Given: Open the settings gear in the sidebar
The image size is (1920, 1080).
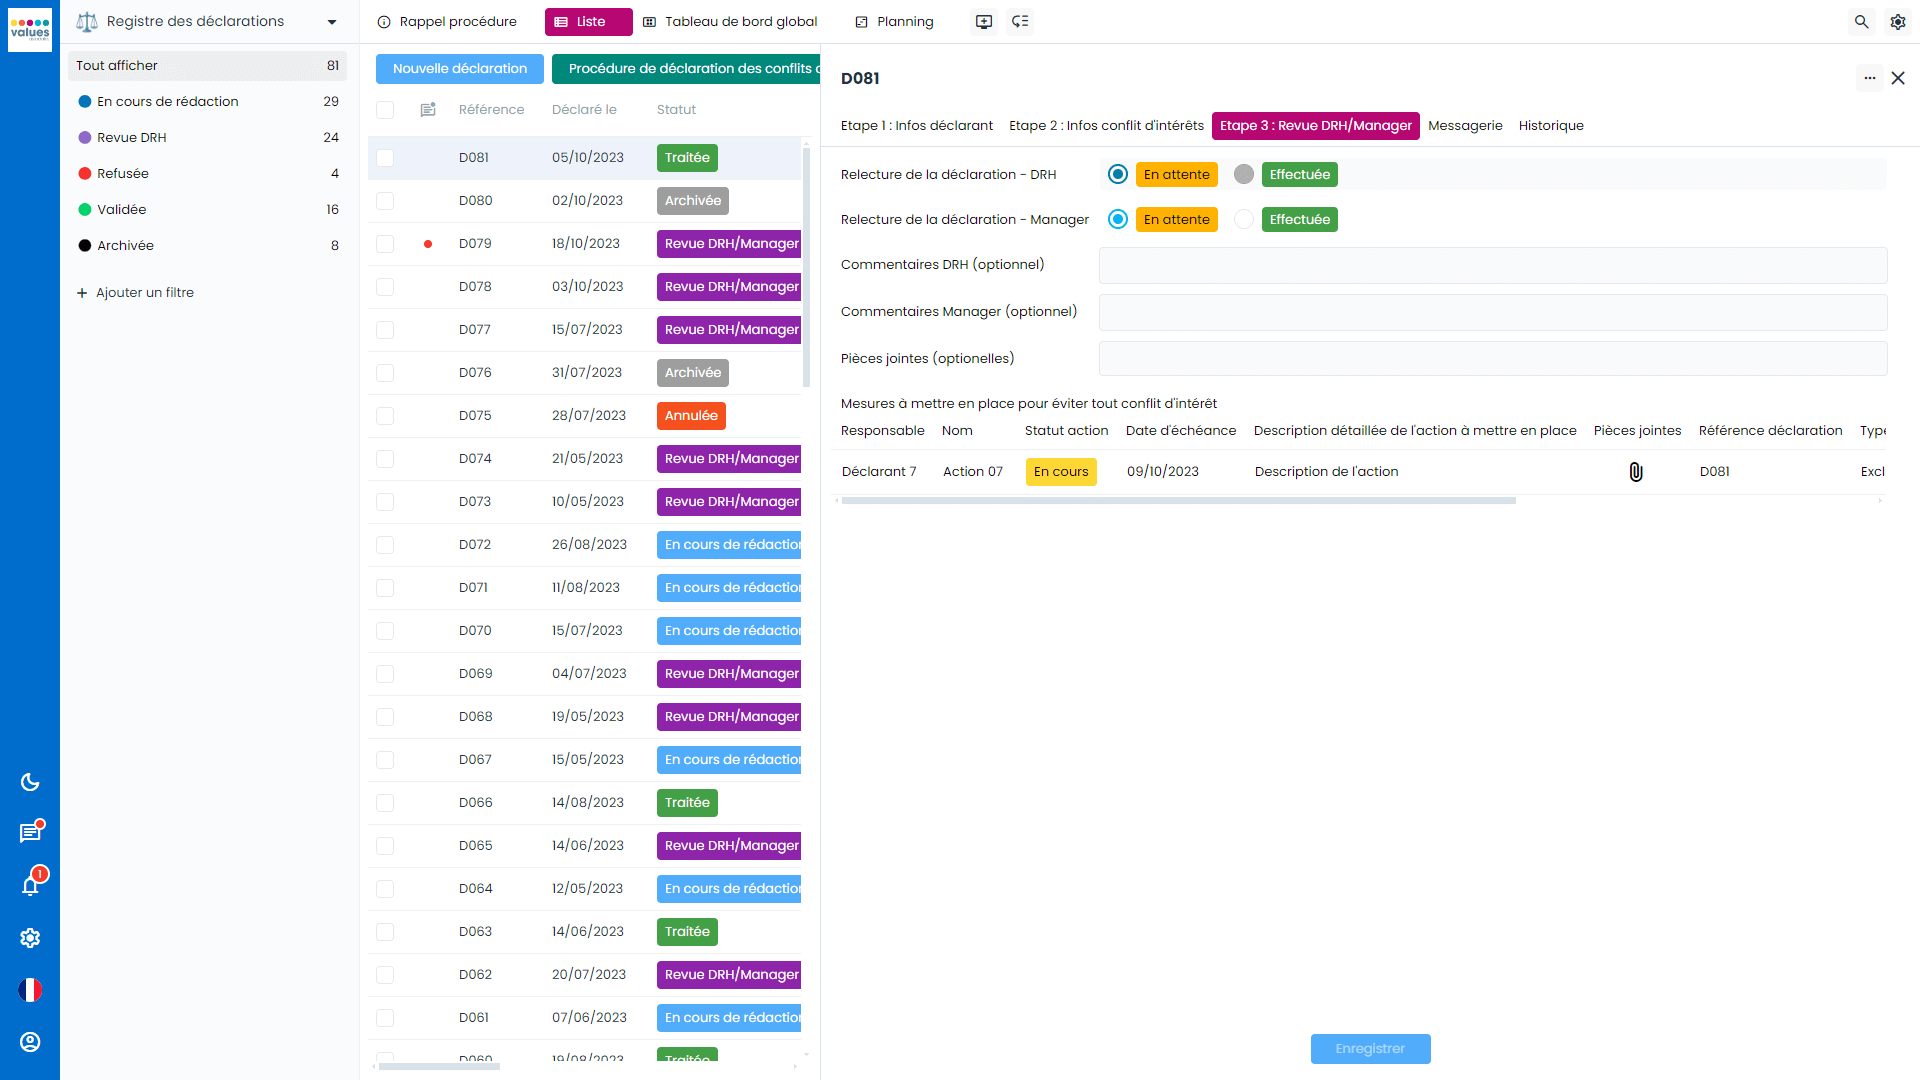Looking at the screenshot, I should click(30, 938).
